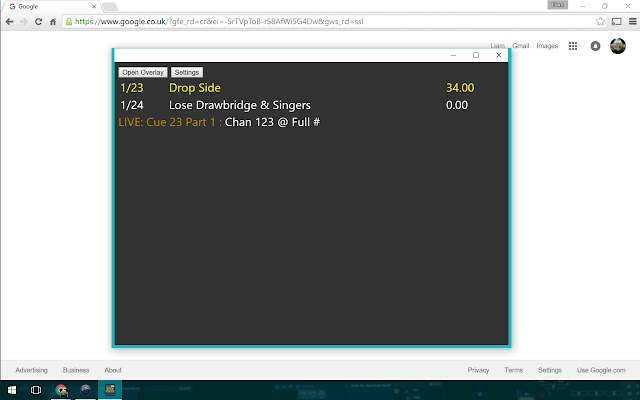This screenshot has width=640, height=400.
Task: Bookmark page with star icon
Action: tap(600, 22)
